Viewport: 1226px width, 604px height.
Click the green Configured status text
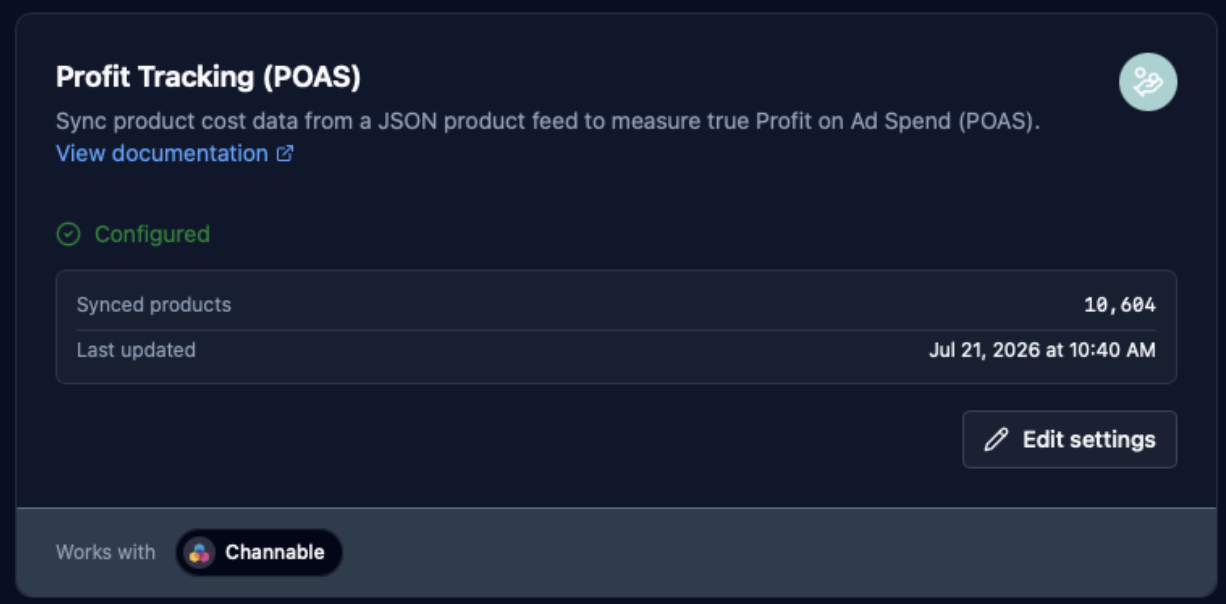pos(152,234)
